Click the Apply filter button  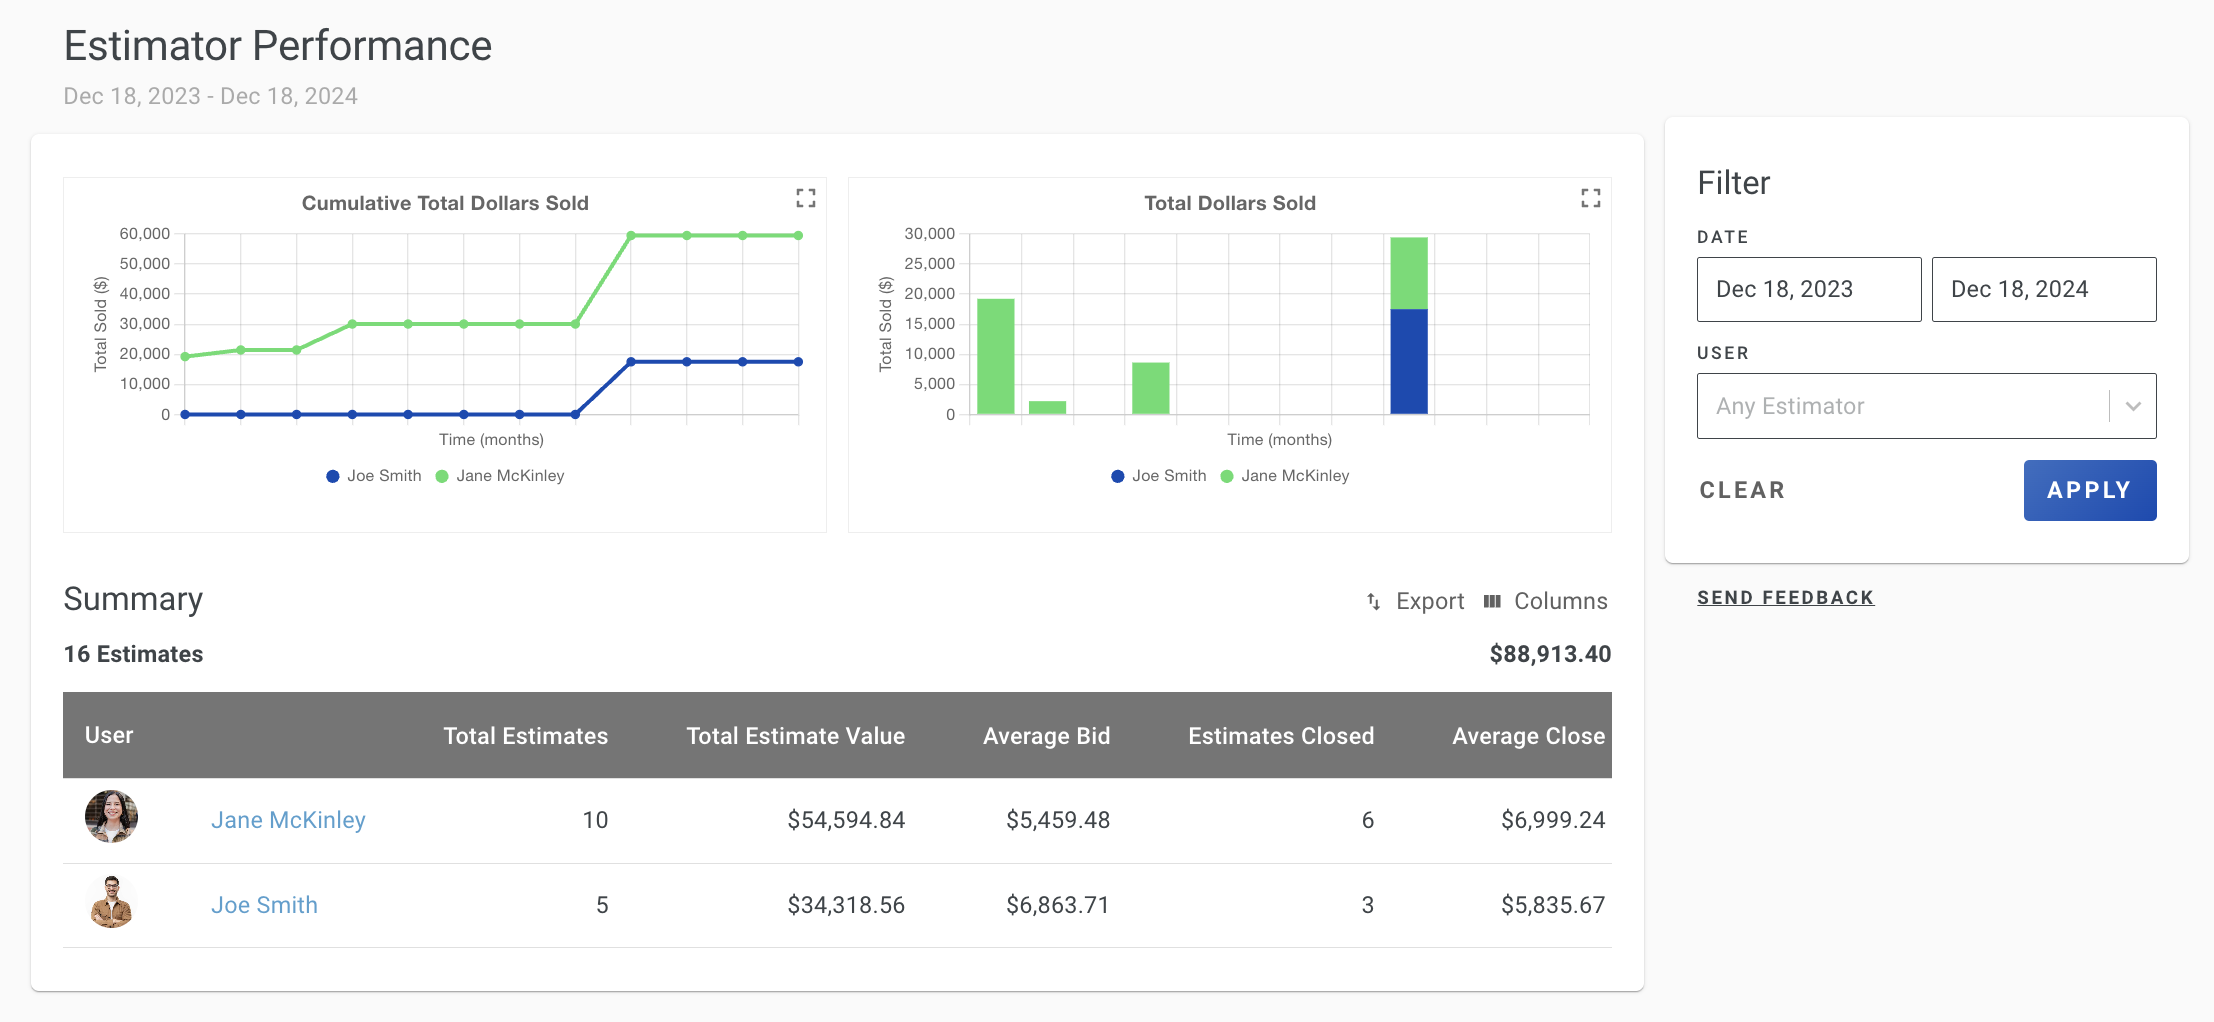click(x=2090, y=490)
